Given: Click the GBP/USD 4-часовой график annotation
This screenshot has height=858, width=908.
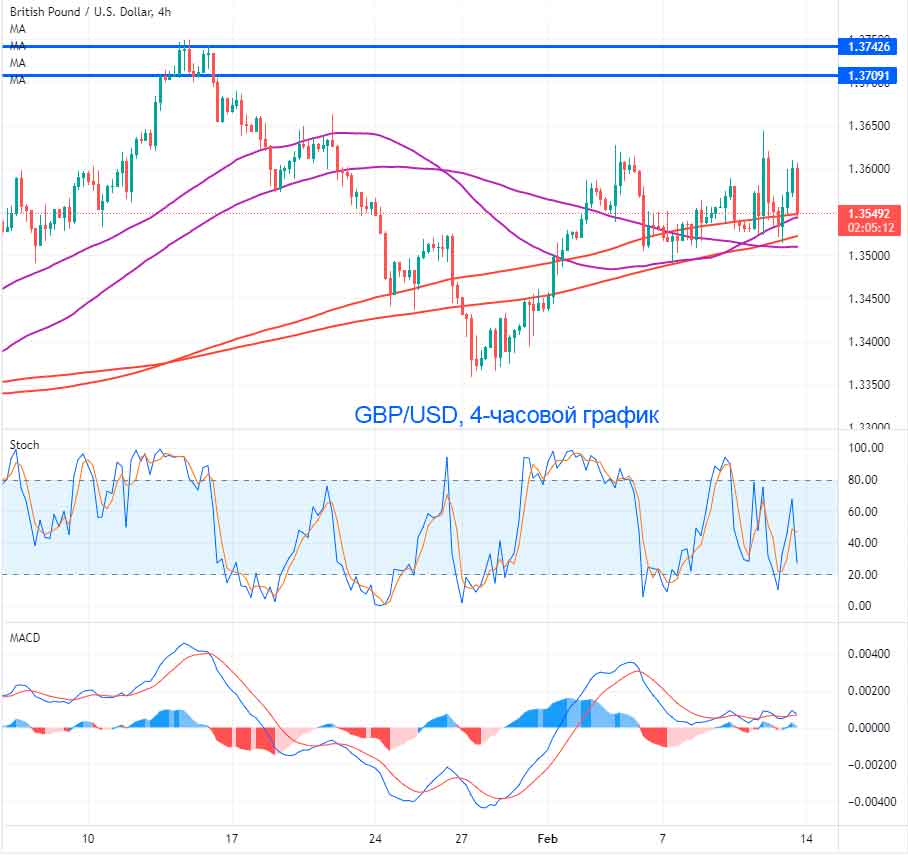Looking at the screenshot, I should 505,413.
